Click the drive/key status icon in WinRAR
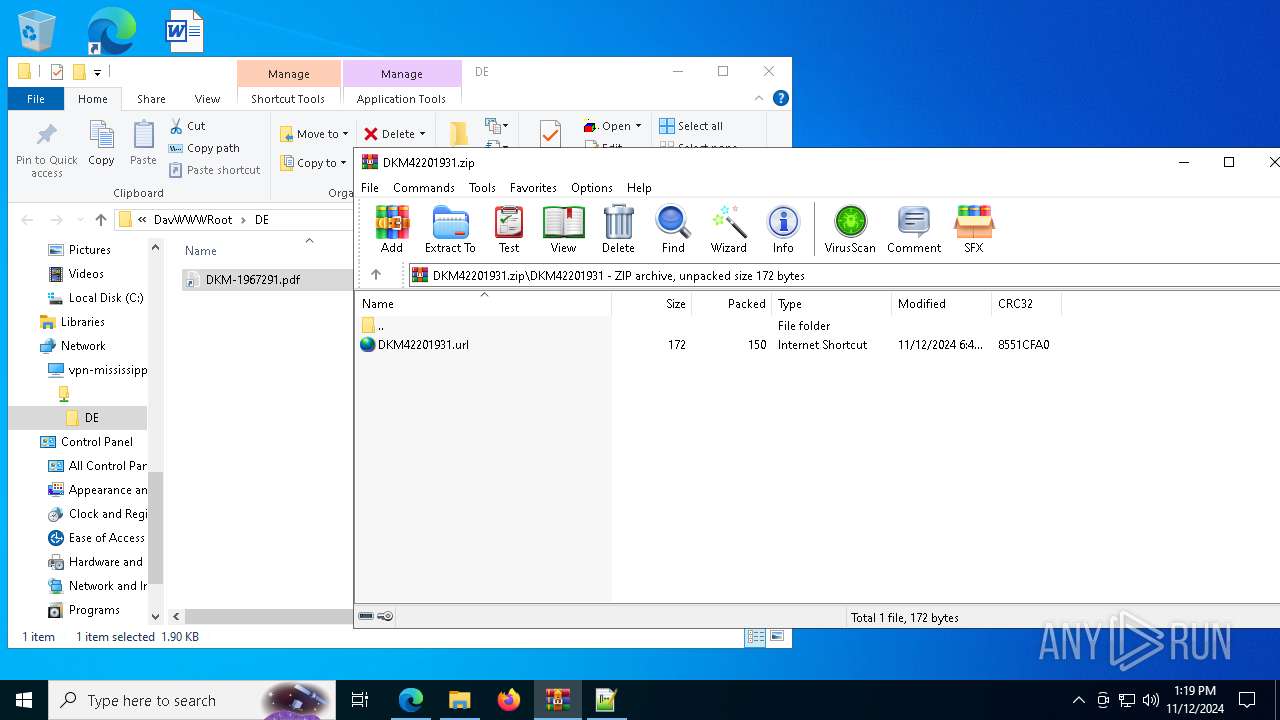 tap(376, 617)
